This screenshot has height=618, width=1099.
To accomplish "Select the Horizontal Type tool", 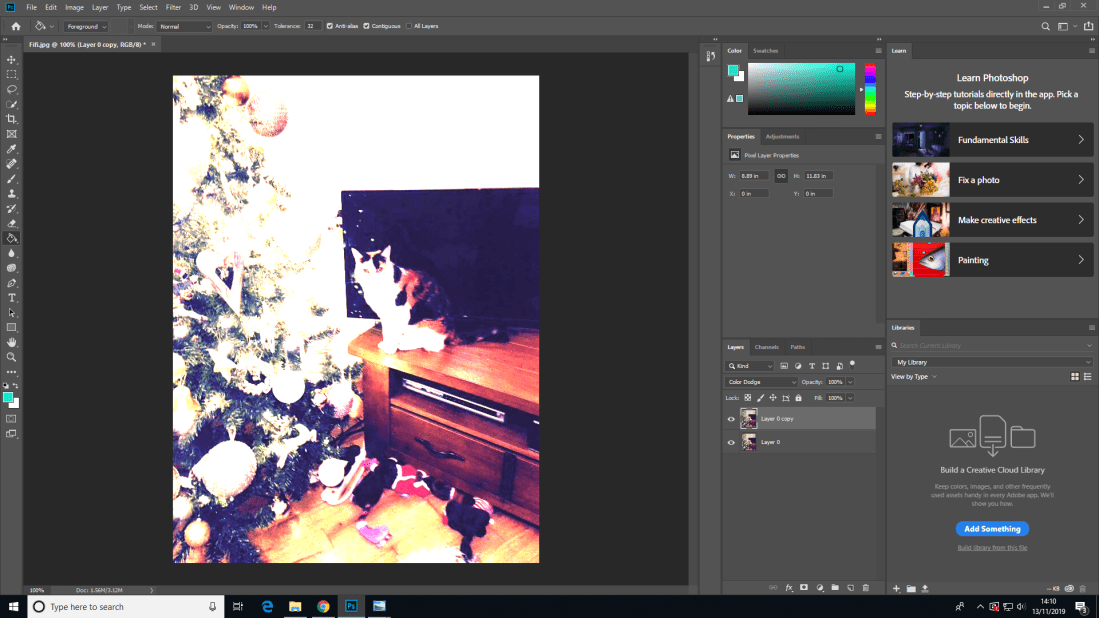I will tap(12, 298).
